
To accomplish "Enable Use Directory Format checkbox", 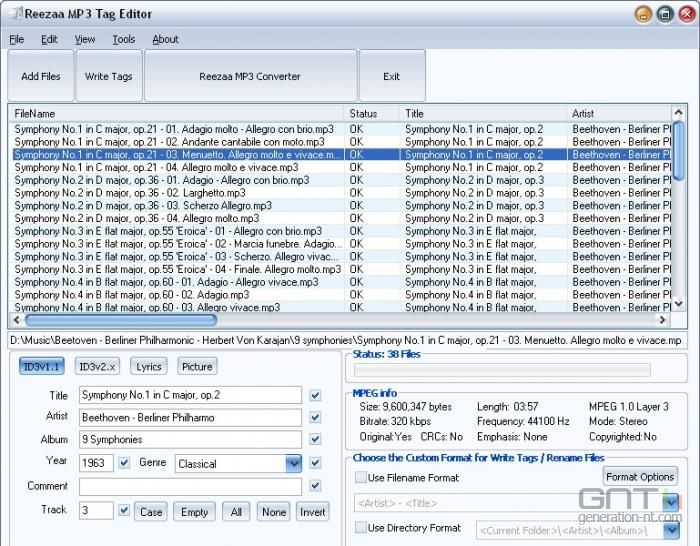I will coord(361,527).
